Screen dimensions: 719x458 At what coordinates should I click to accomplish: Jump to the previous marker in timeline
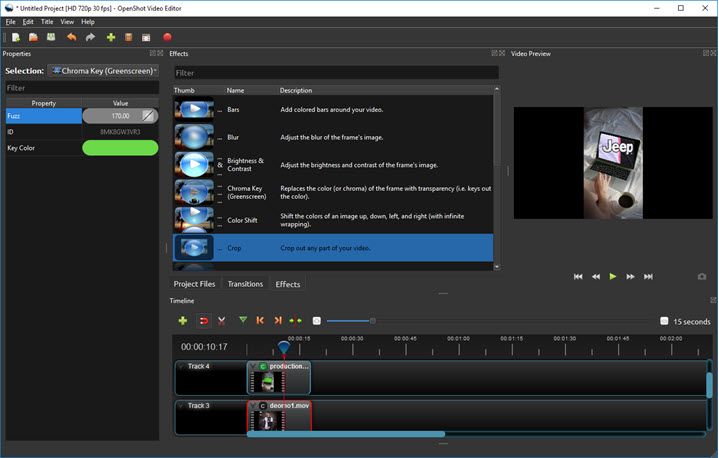click(260, 321)
